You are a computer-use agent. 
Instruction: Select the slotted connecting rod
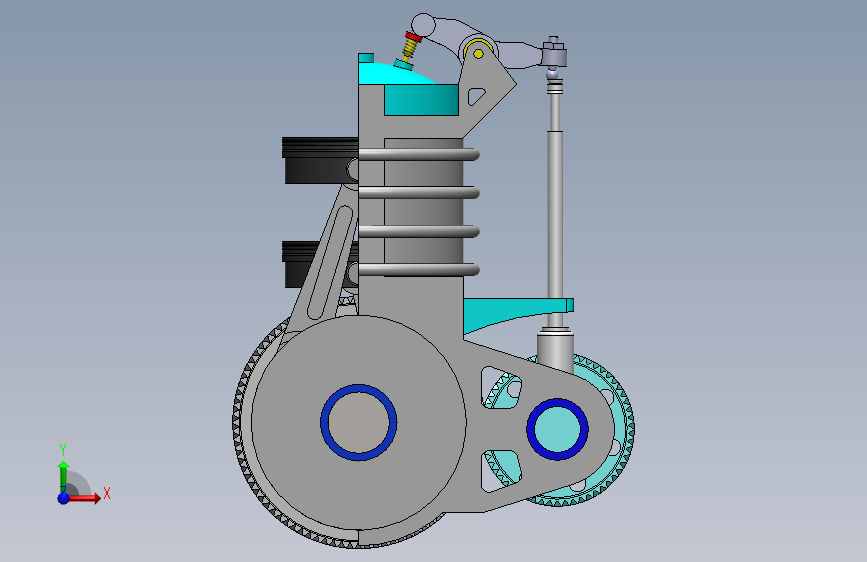pyautogui.click(x=330, y=263)
